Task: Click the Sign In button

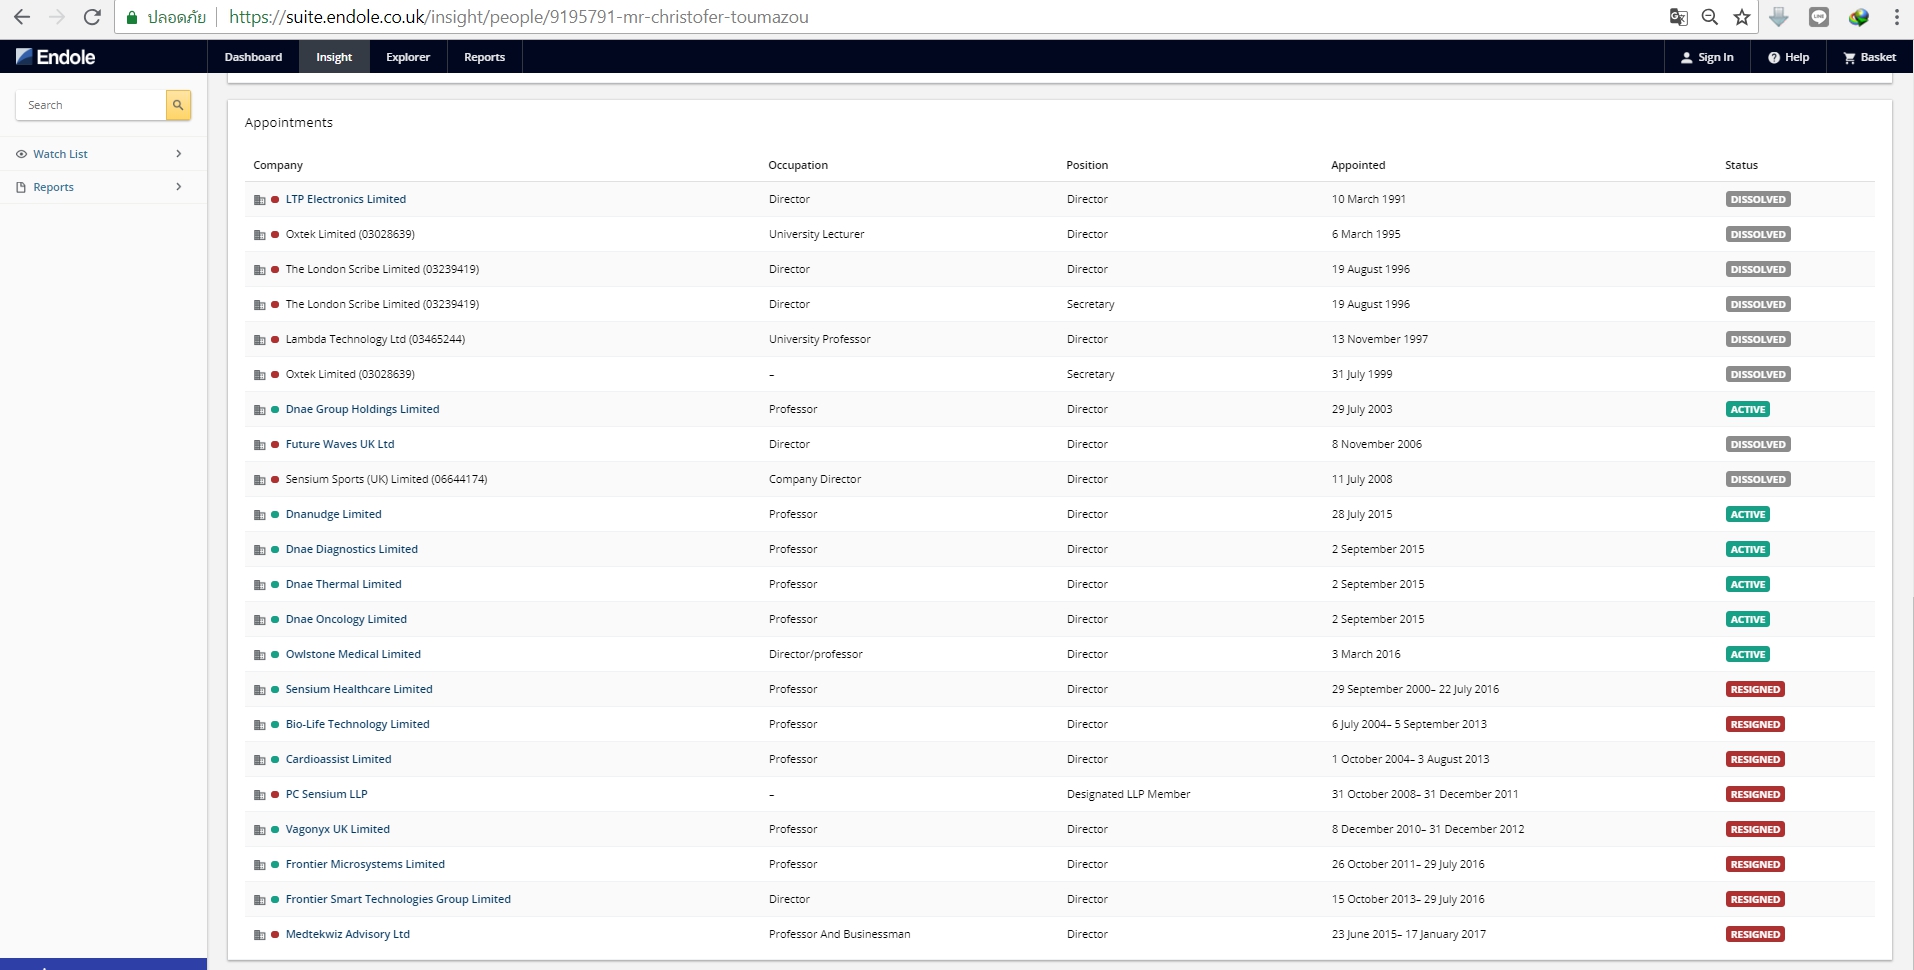Action: [1707, 57]
